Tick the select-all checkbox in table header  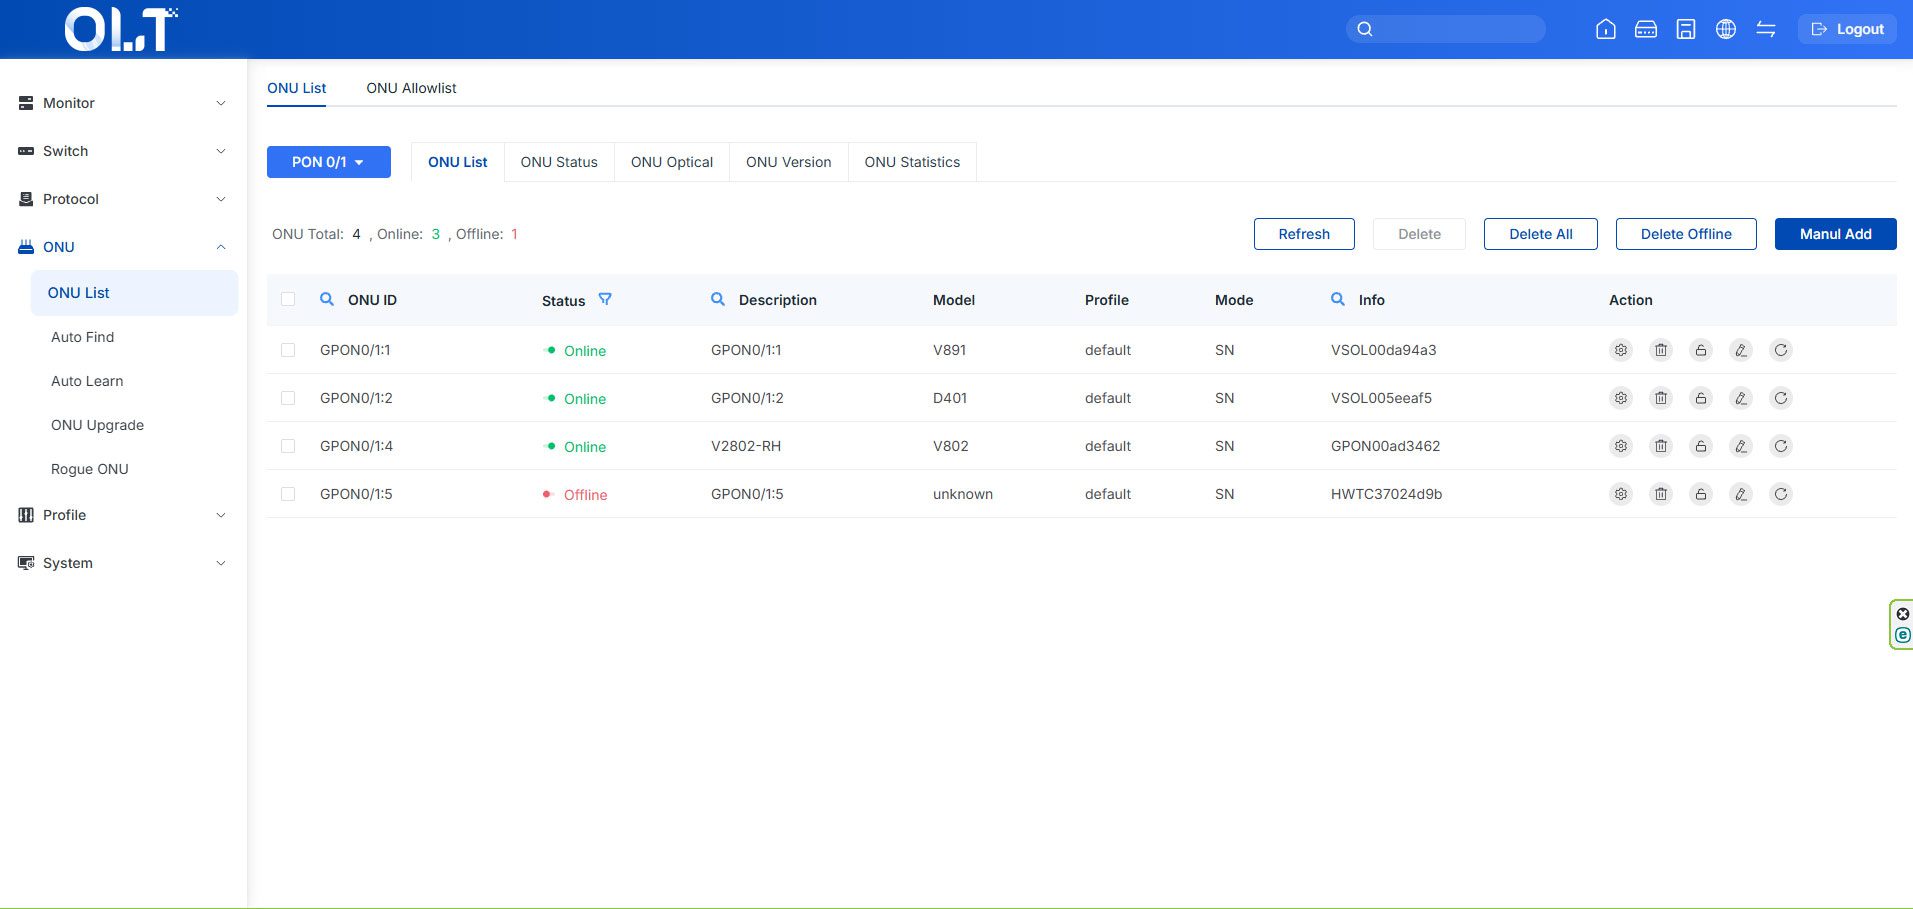click(288, 299)
